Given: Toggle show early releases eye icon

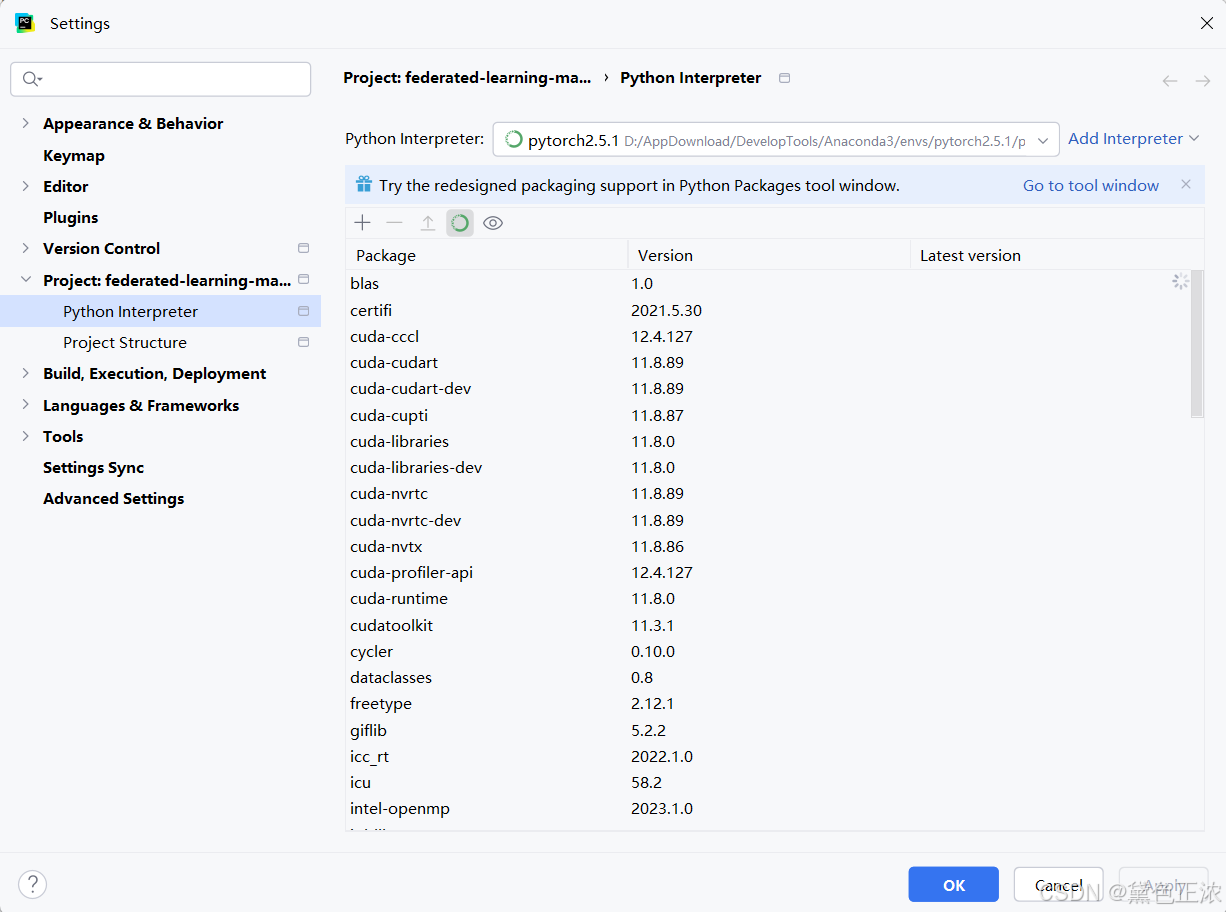Looking at the screenshot, I should [493, 223].
